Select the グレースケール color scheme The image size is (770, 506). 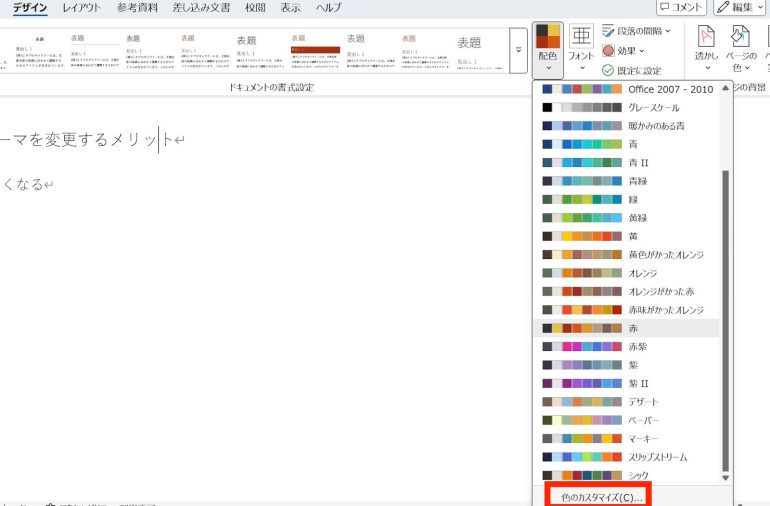[x=630, y=107]
